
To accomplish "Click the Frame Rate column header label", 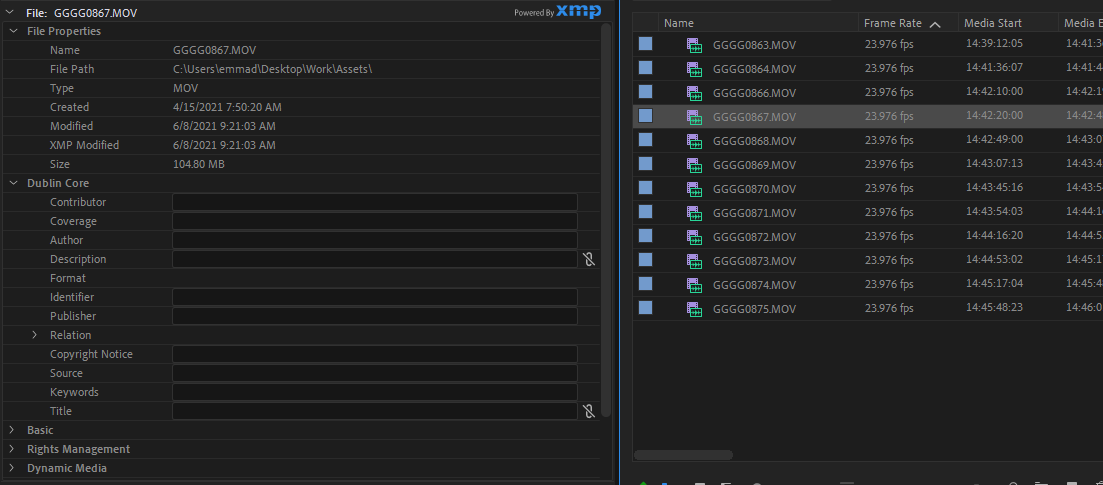I will [x=893, y=23].
